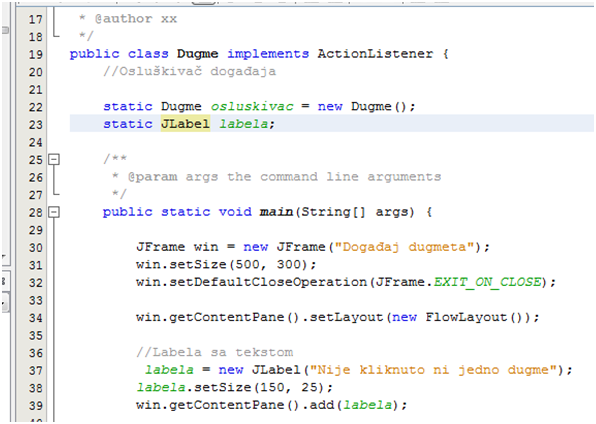Click the main method name

coord(276,211)
